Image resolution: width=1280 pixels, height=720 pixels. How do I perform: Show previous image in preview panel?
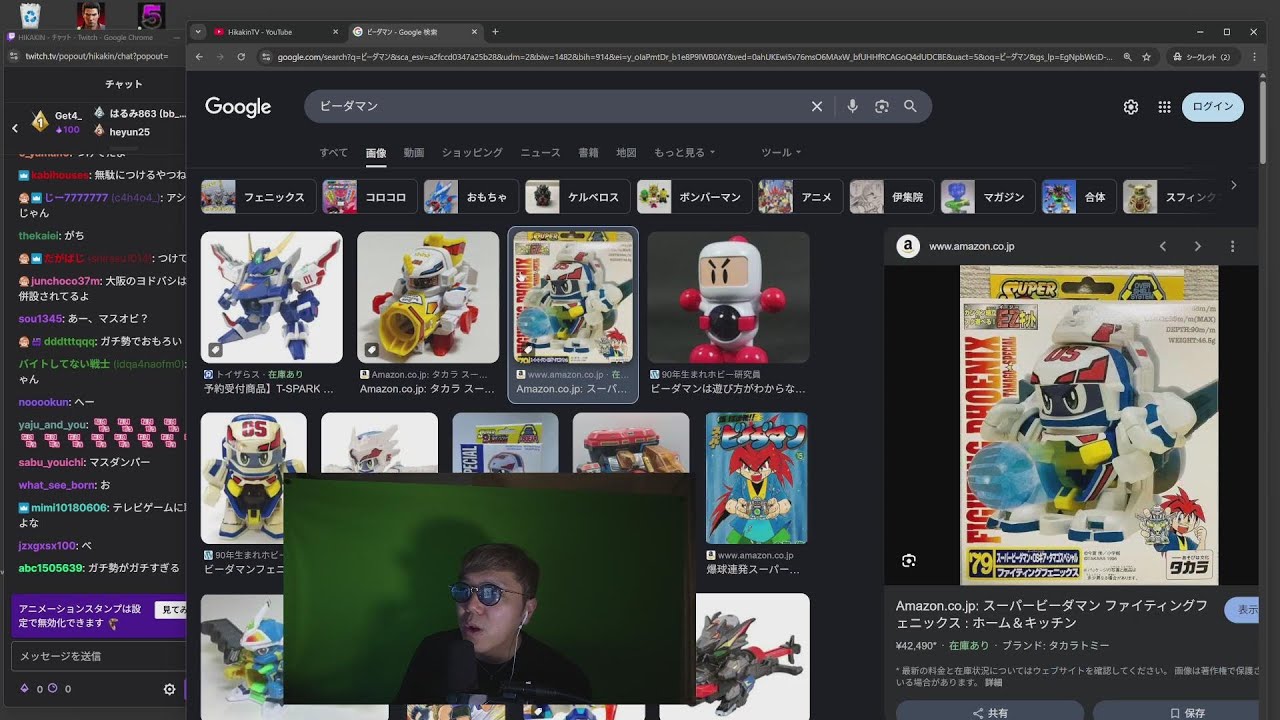click(x=1163, y=246)
